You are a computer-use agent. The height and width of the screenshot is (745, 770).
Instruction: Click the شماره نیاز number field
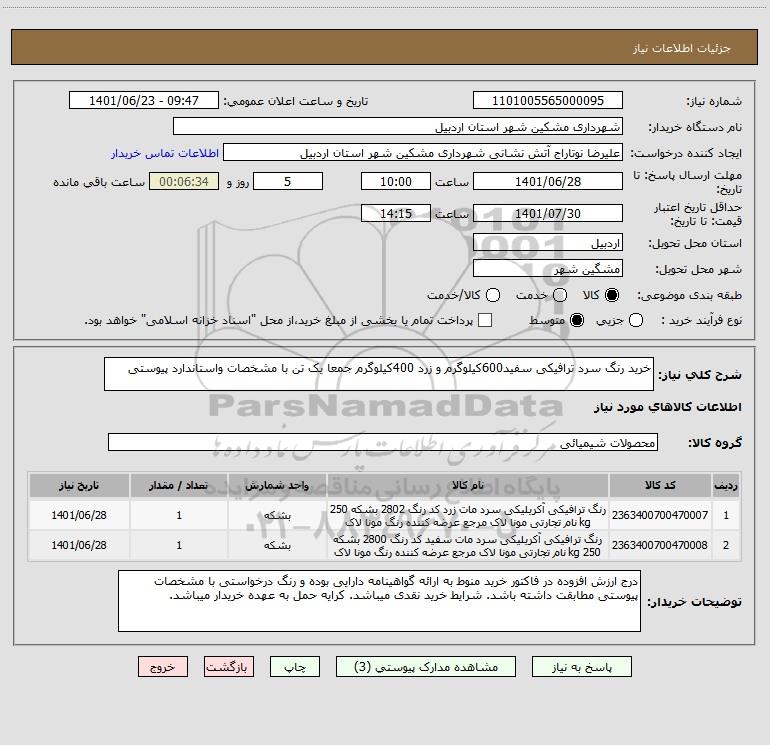coord(548,101)
